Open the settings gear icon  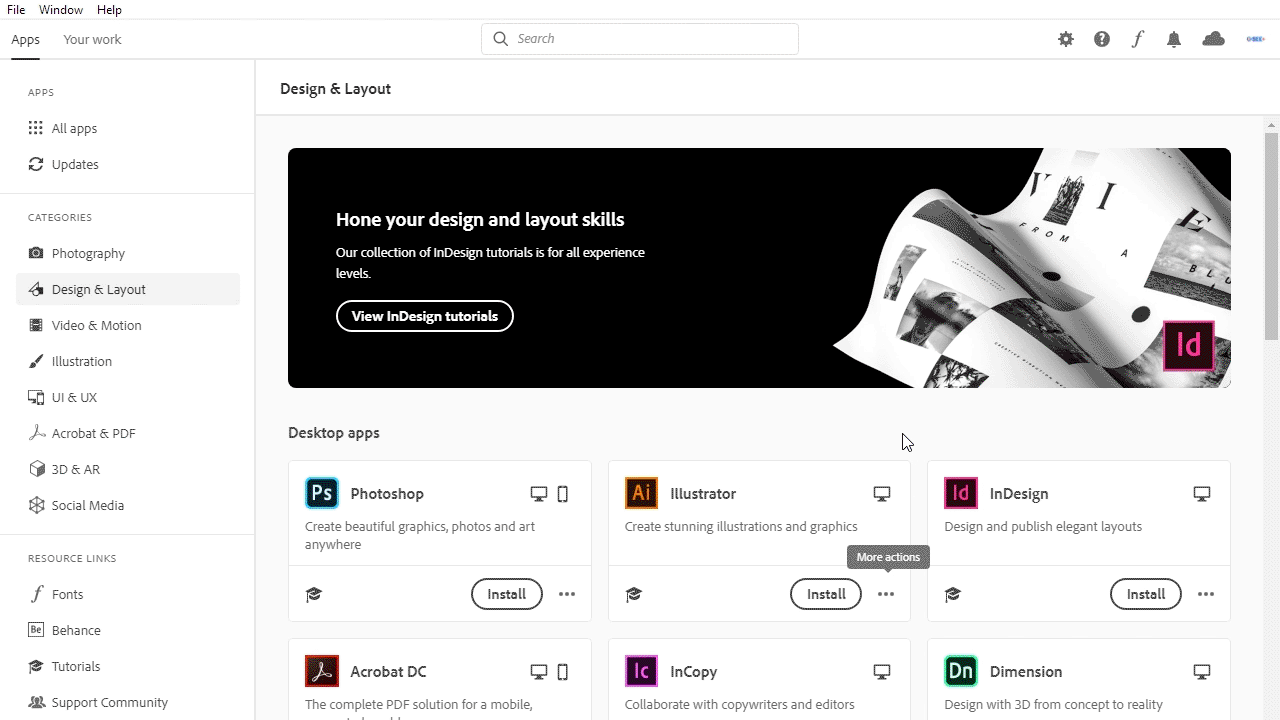point(1066,39)
